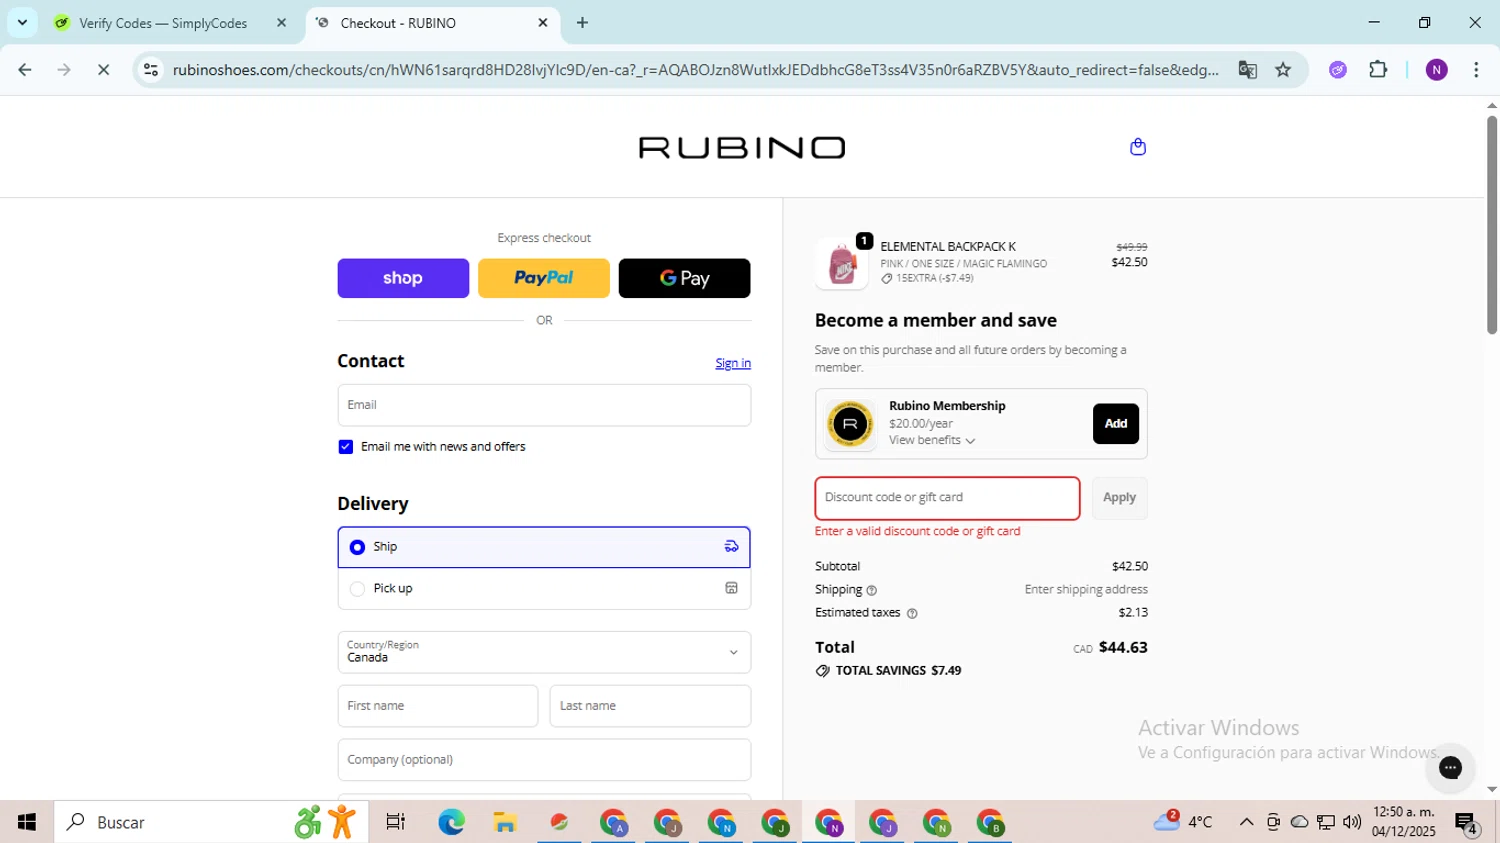Open the translate page icon

pyautogui.click(x=1247, y=70)
